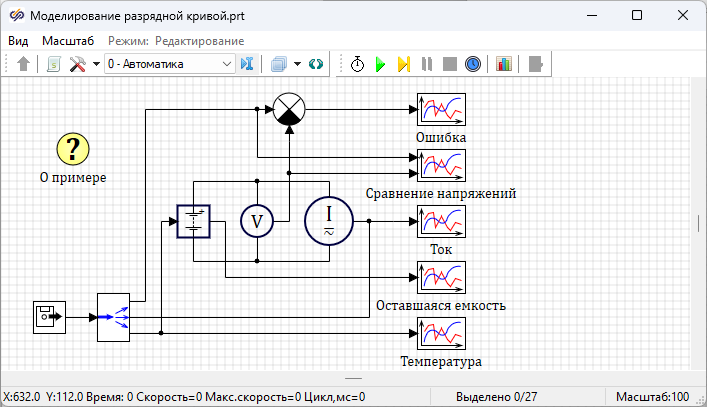Select the current source I block
707x407 pixels.
(329, 221)
